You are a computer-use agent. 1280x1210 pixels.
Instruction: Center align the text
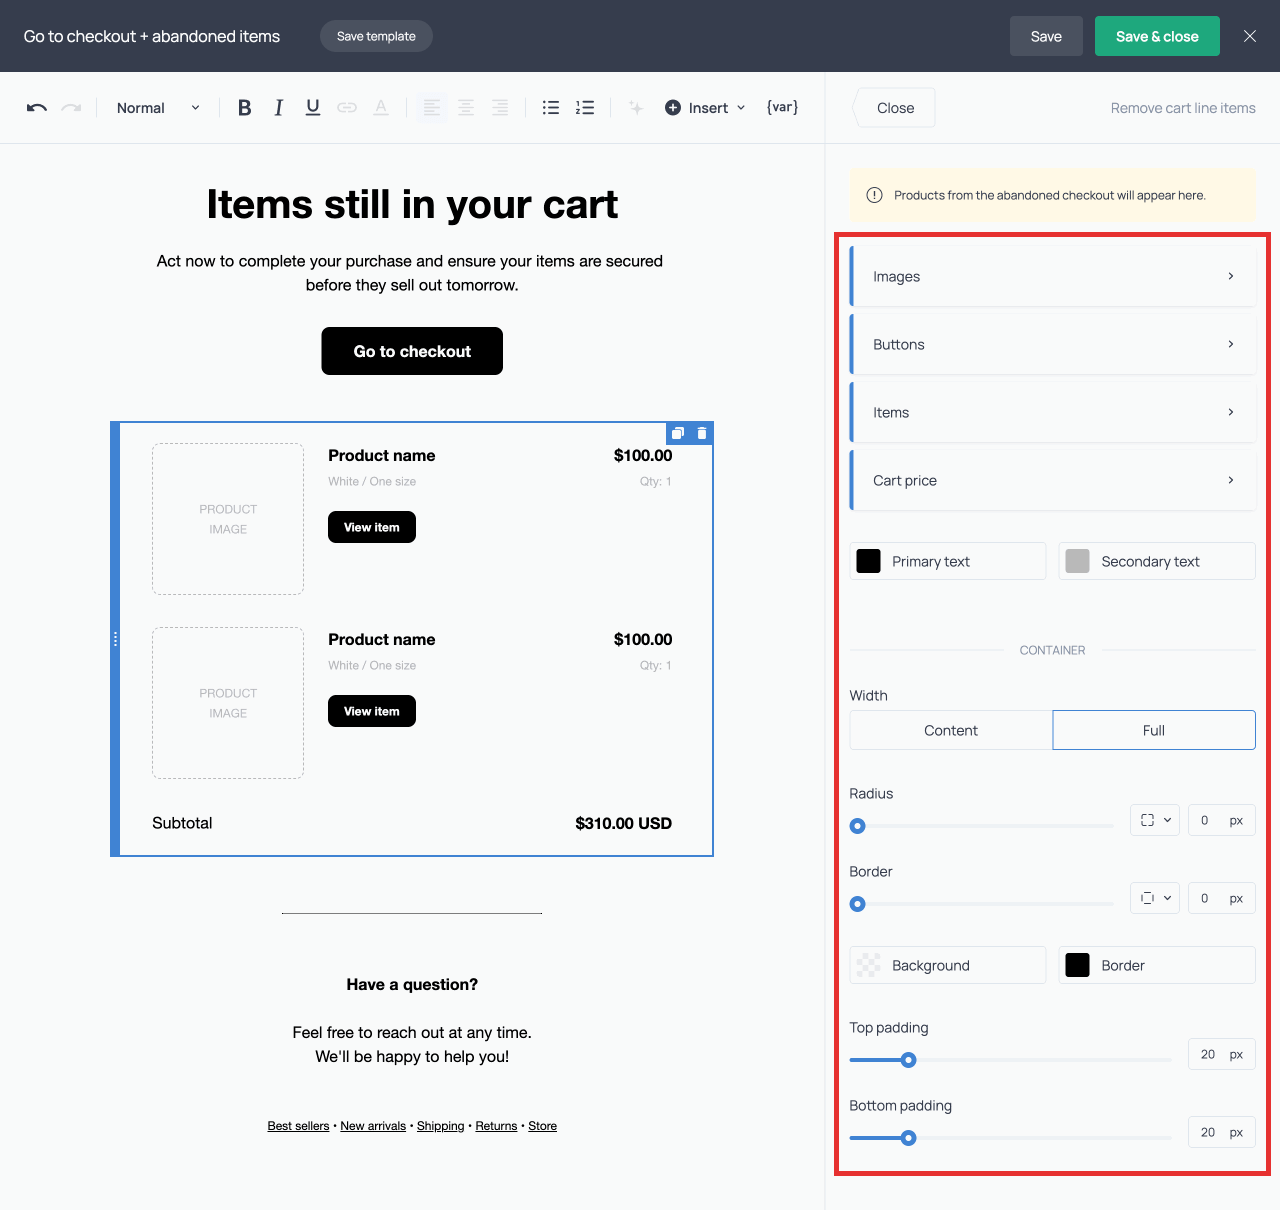coord(466,108)
